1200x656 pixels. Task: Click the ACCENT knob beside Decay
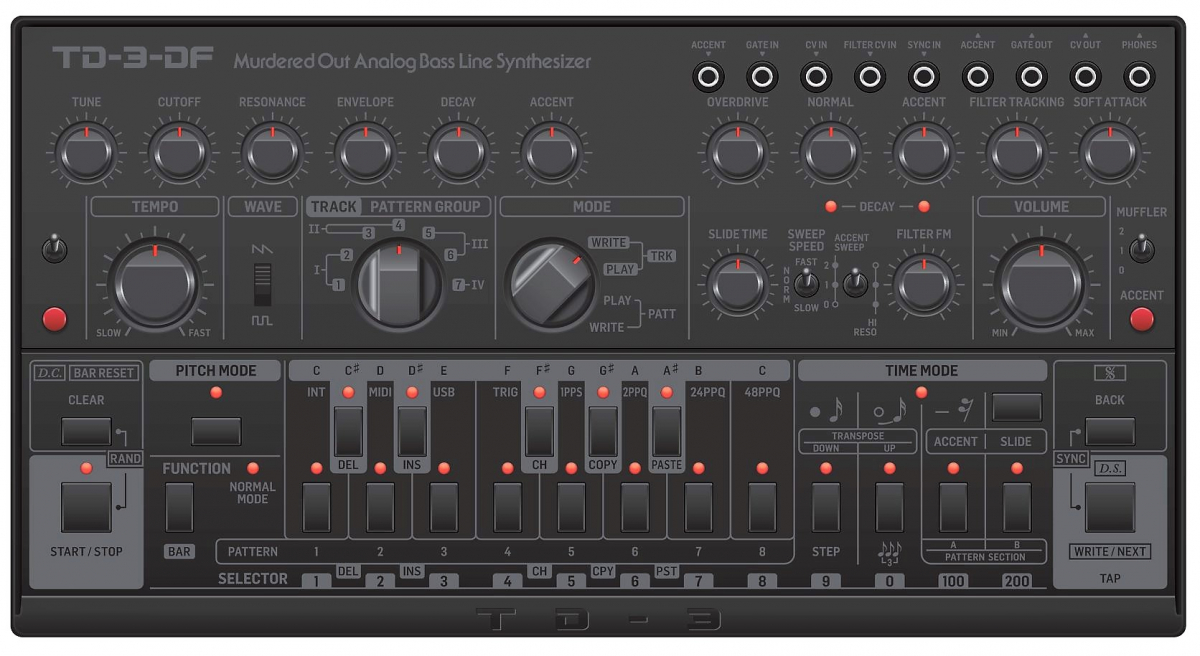click(x=551, y=152)
